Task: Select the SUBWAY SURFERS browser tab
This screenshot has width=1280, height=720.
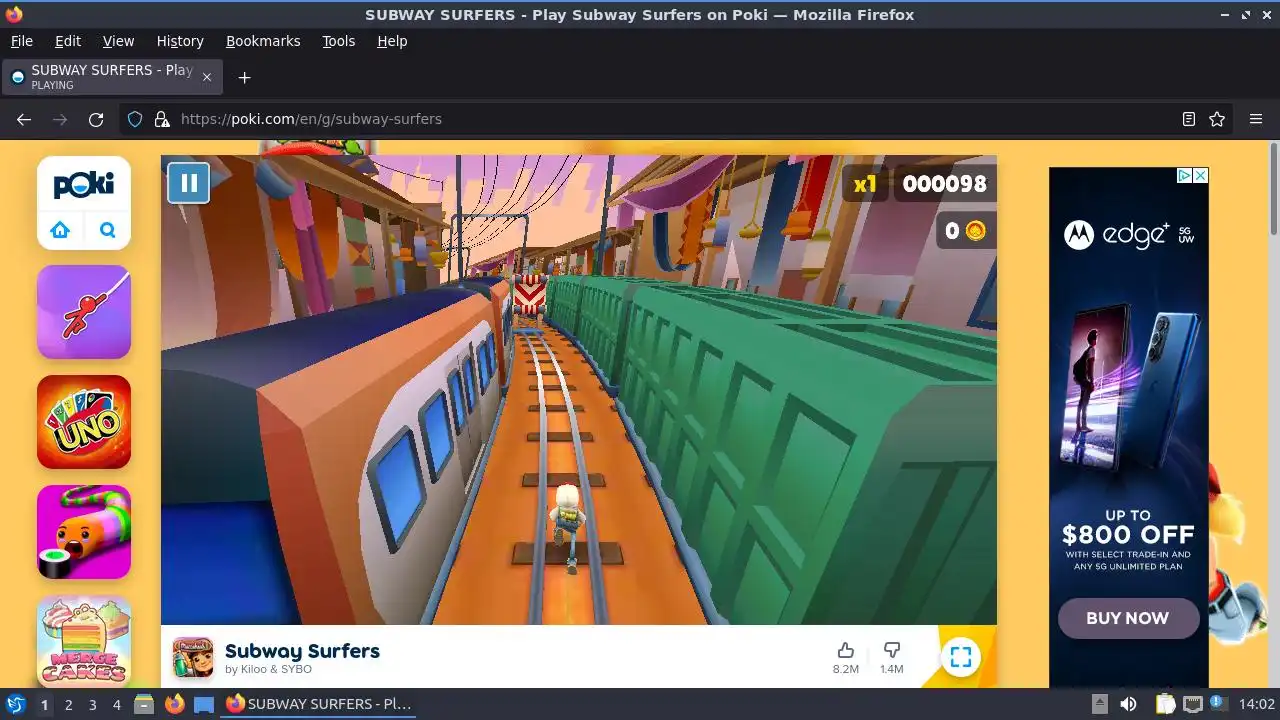Action: tap(112, 77)
